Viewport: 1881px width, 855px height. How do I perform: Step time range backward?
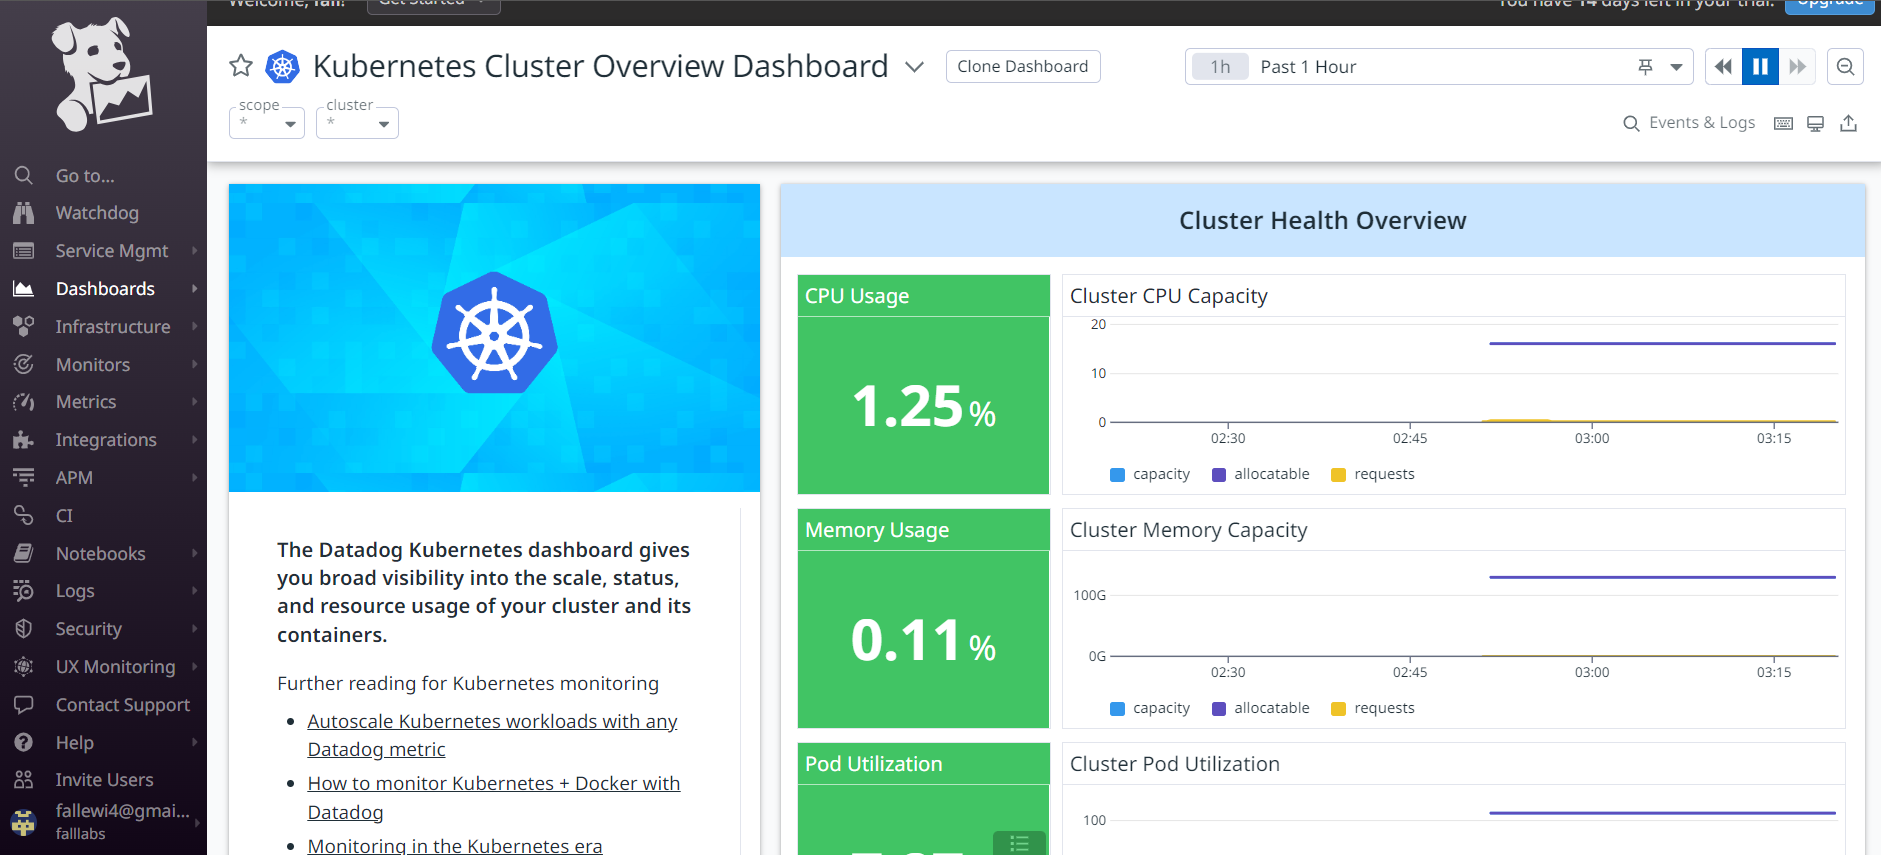1722,67
